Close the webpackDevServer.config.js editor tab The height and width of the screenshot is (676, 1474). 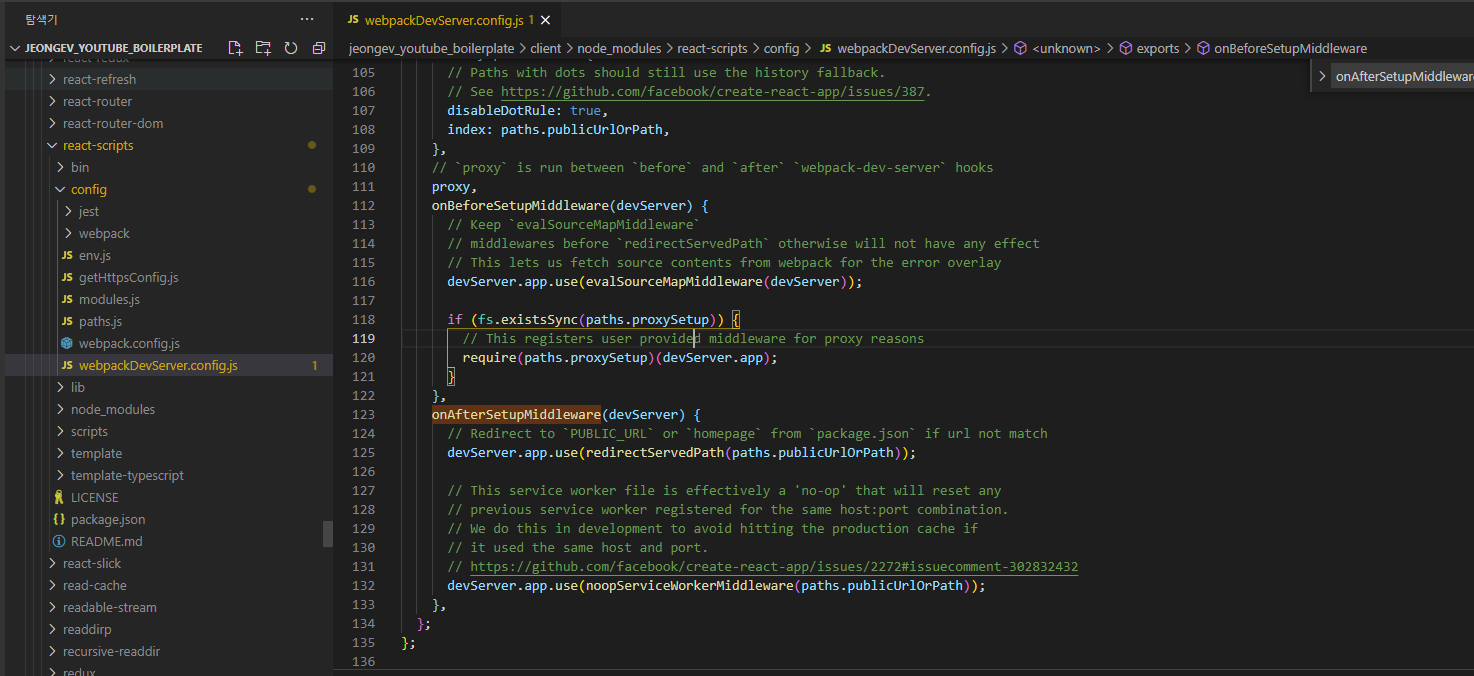(545, 20)
